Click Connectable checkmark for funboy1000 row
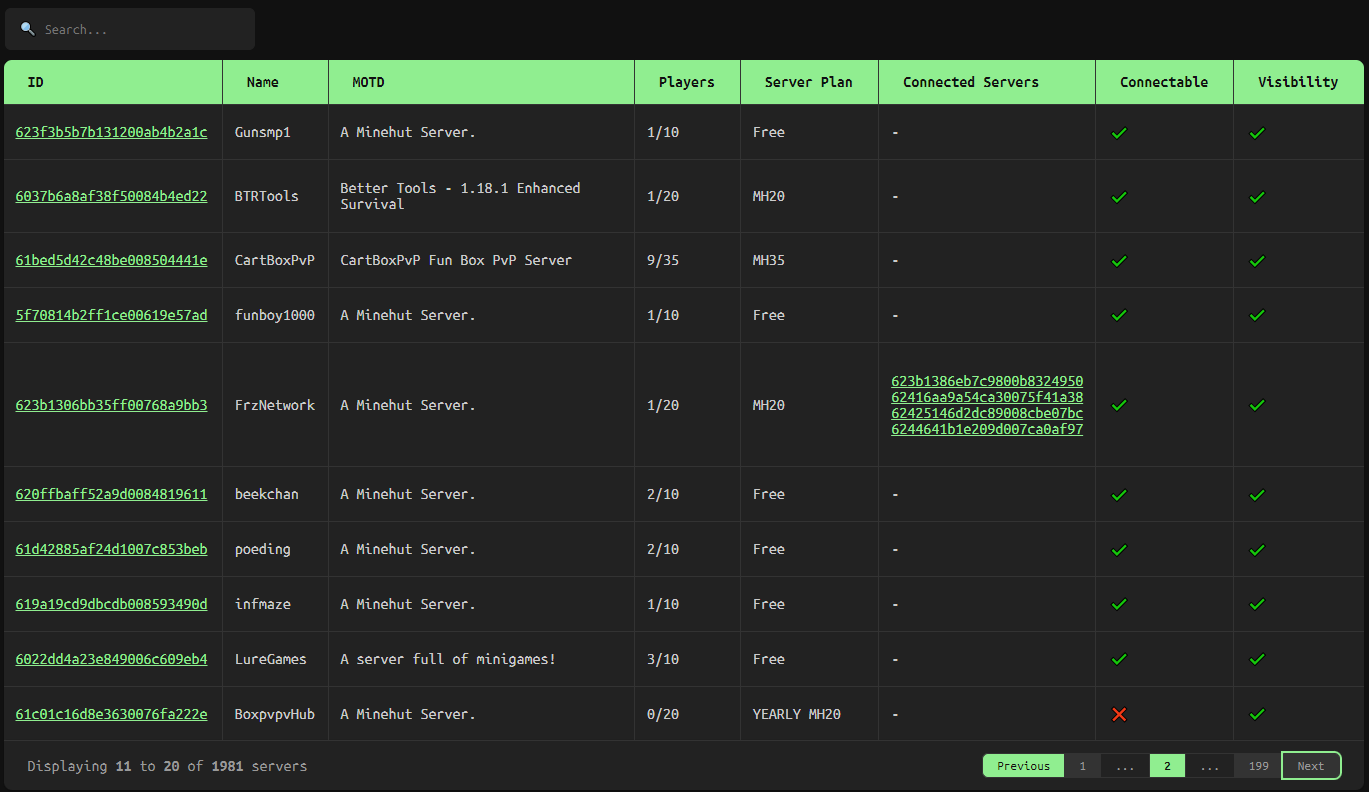This screenshot has width=1369, height=792. [x=1119, y=316]
